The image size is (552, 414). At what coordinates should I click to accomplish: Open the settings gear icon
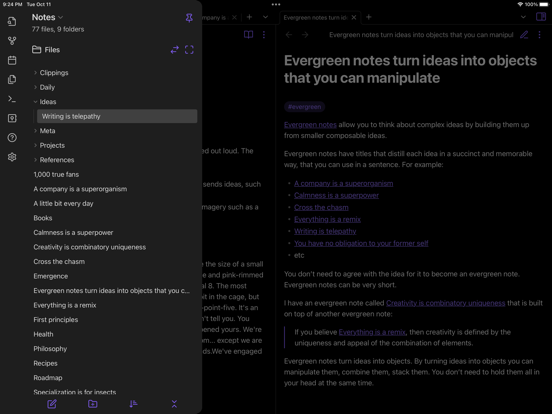[12, 157]
